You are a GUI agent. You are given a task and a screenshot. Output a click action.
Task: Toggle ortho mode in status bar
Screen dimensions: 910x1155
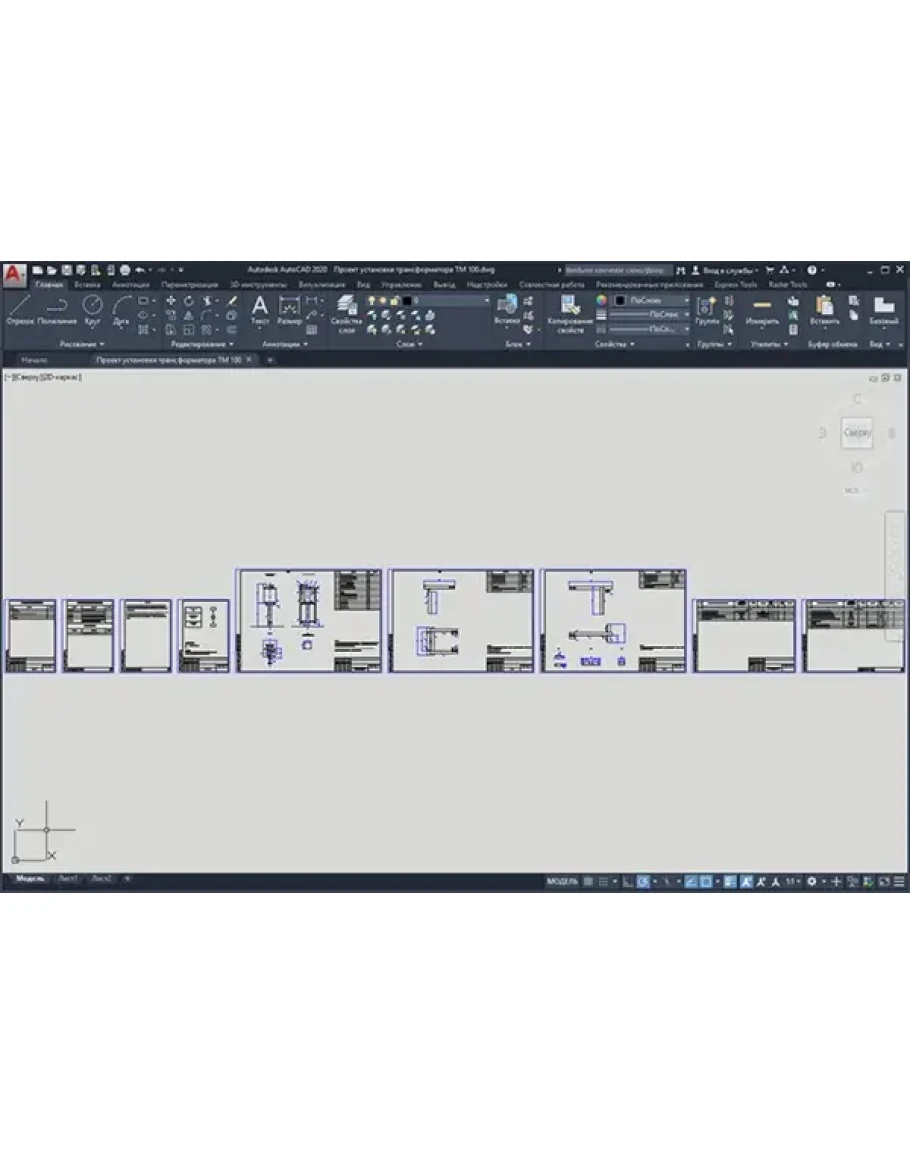tap(627, 881)
